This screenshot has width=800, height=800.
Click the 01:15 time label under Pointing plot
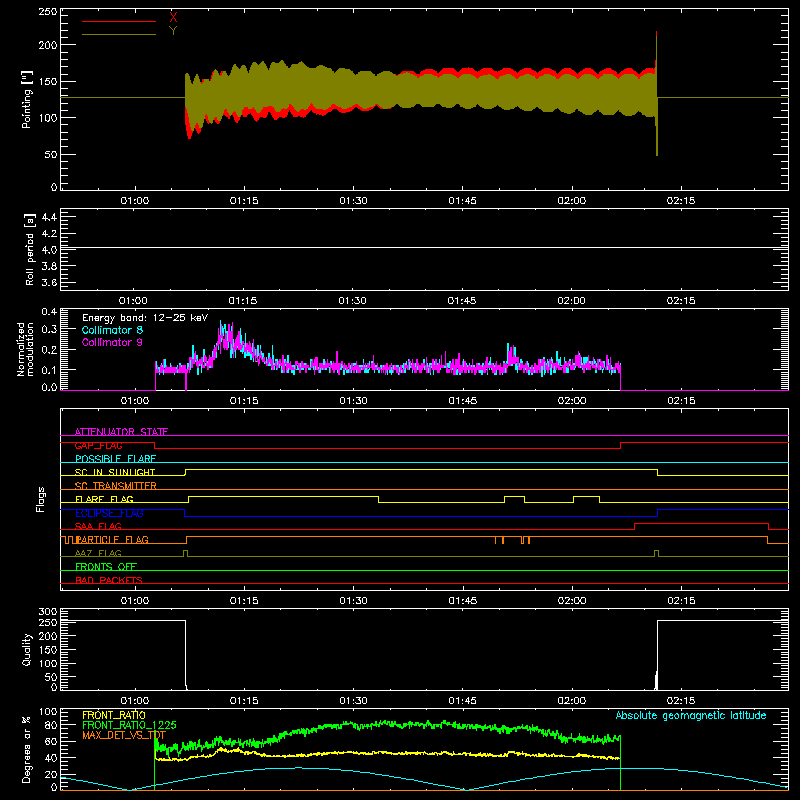[244, 201]
